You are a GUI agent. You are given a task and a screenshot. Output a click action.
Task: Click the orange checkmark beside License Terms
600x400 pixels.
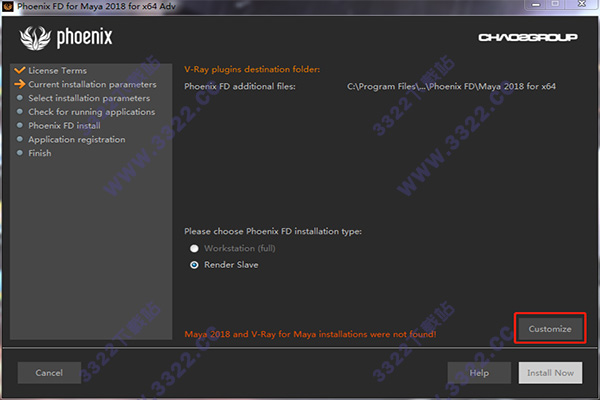point(20,70)
